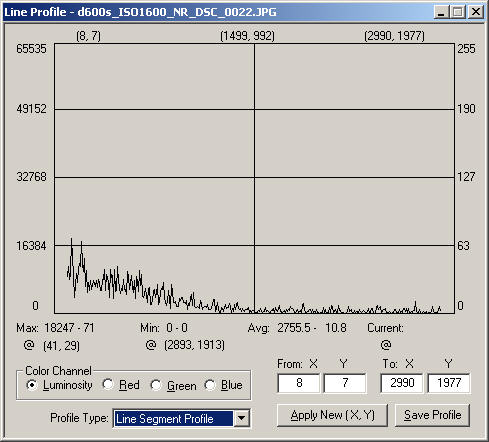
Task: Click the Save Profile button
Action: tap(432, 415)
